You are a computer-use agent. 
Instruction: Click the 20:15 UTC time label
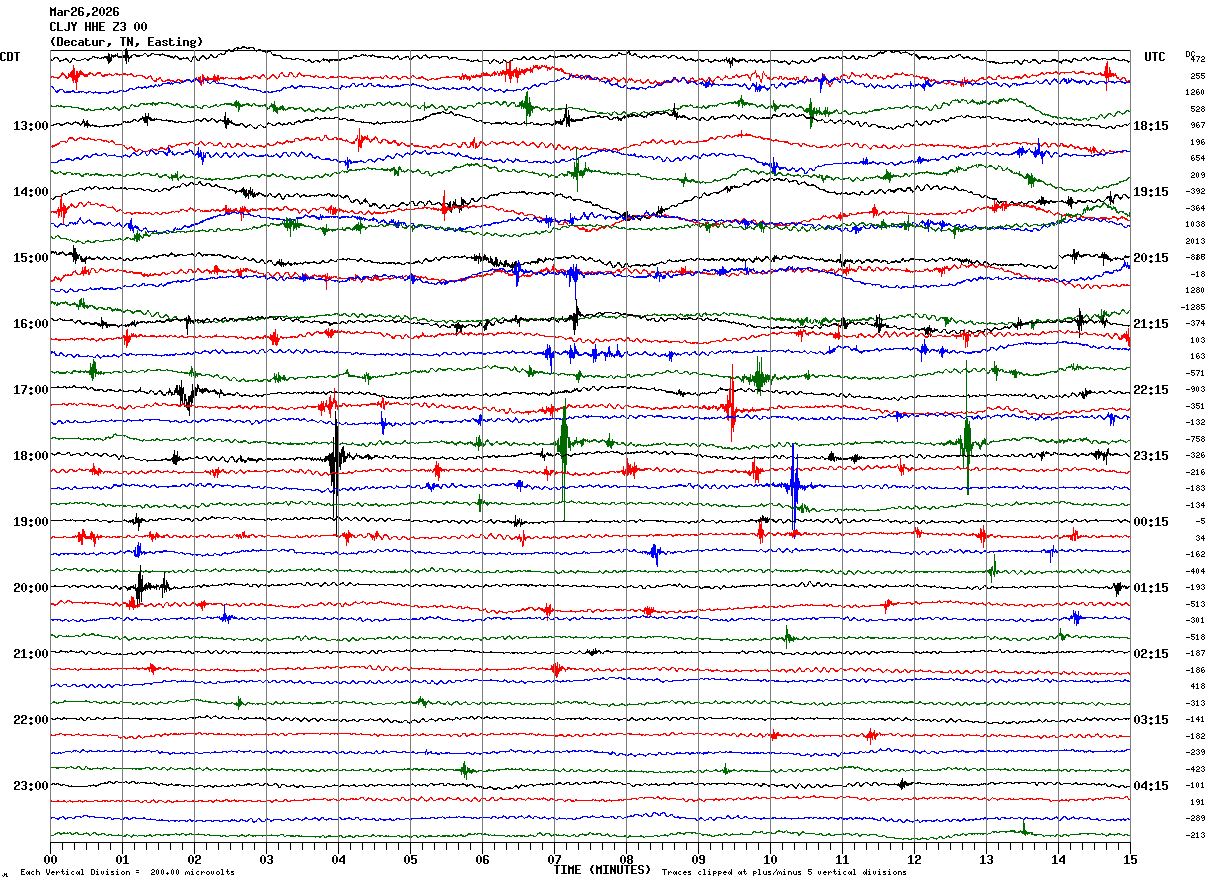1151,258
